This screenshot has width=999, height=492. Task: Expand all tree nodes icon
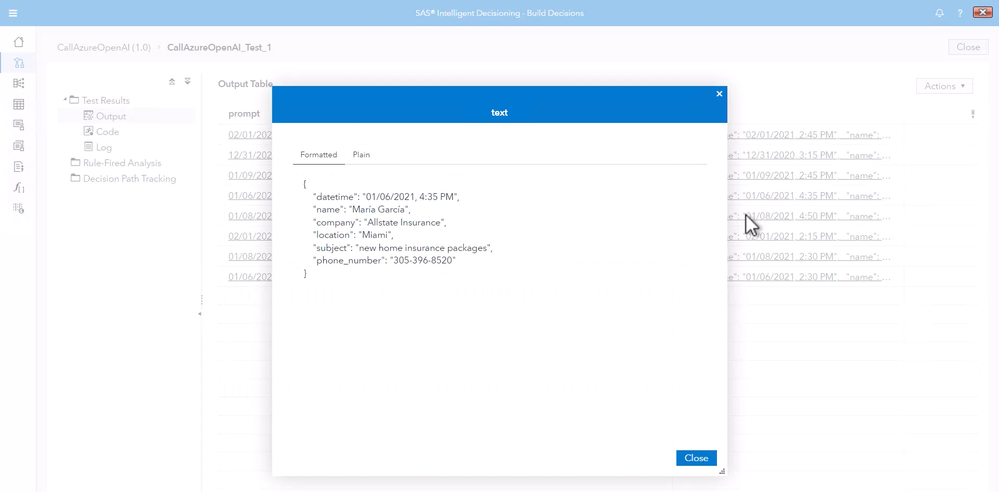pos(187,82)
